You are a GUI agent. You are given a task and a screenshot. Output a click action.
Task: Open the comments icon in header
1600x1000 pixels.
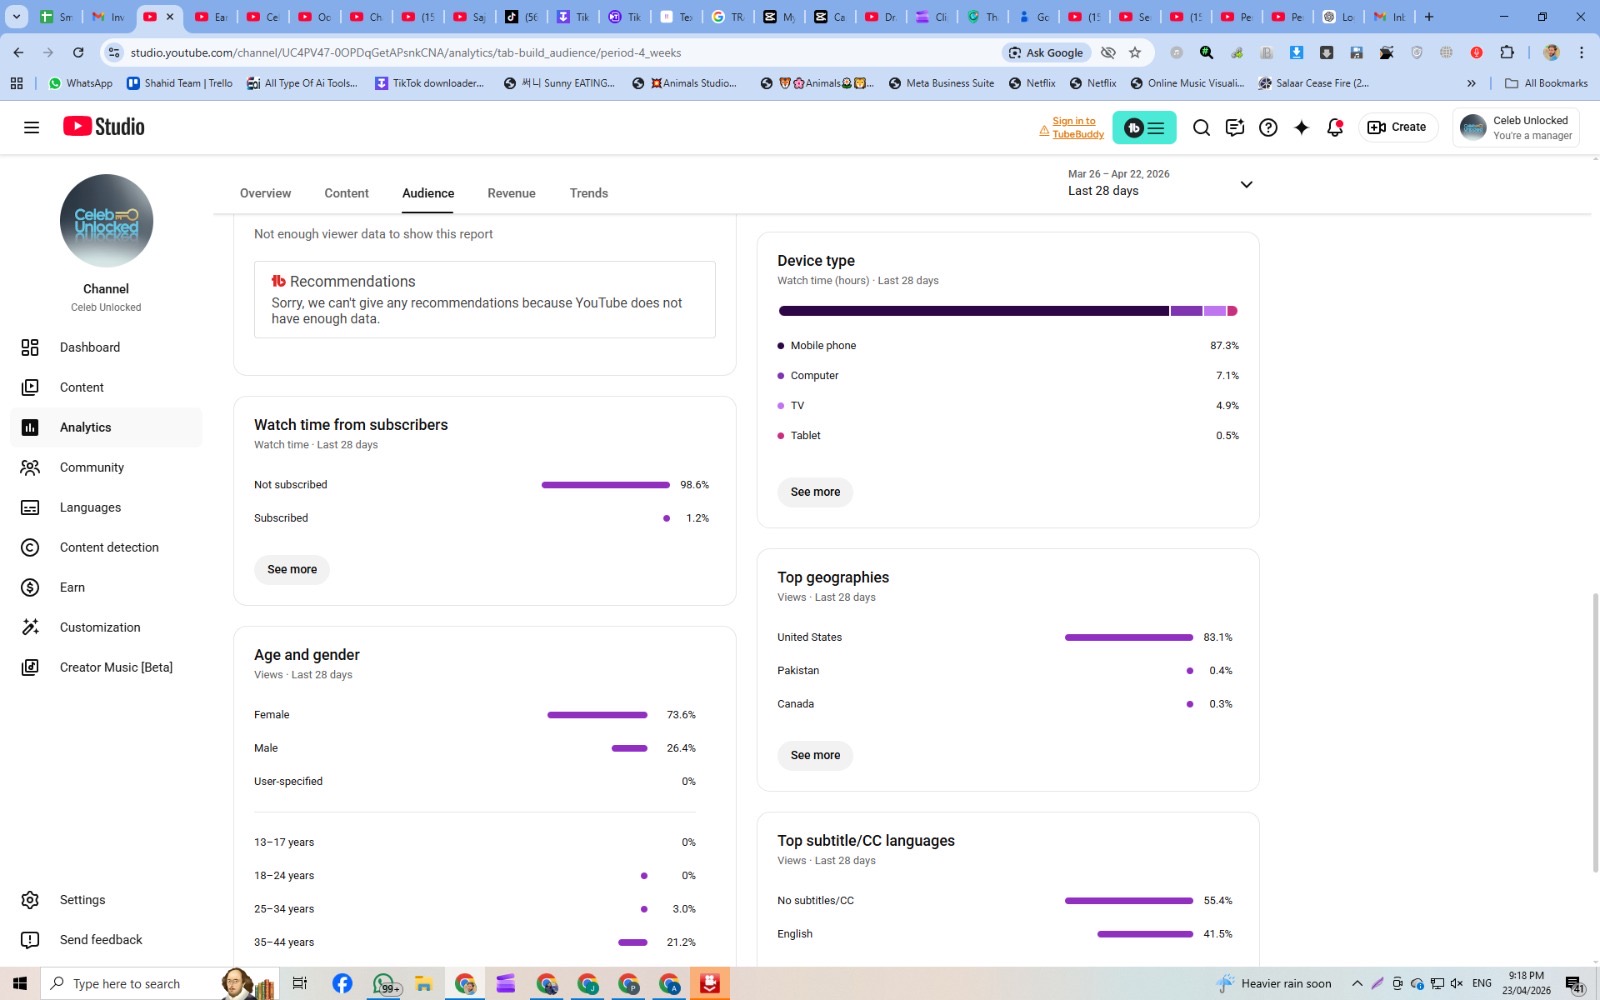[1235, 127]
